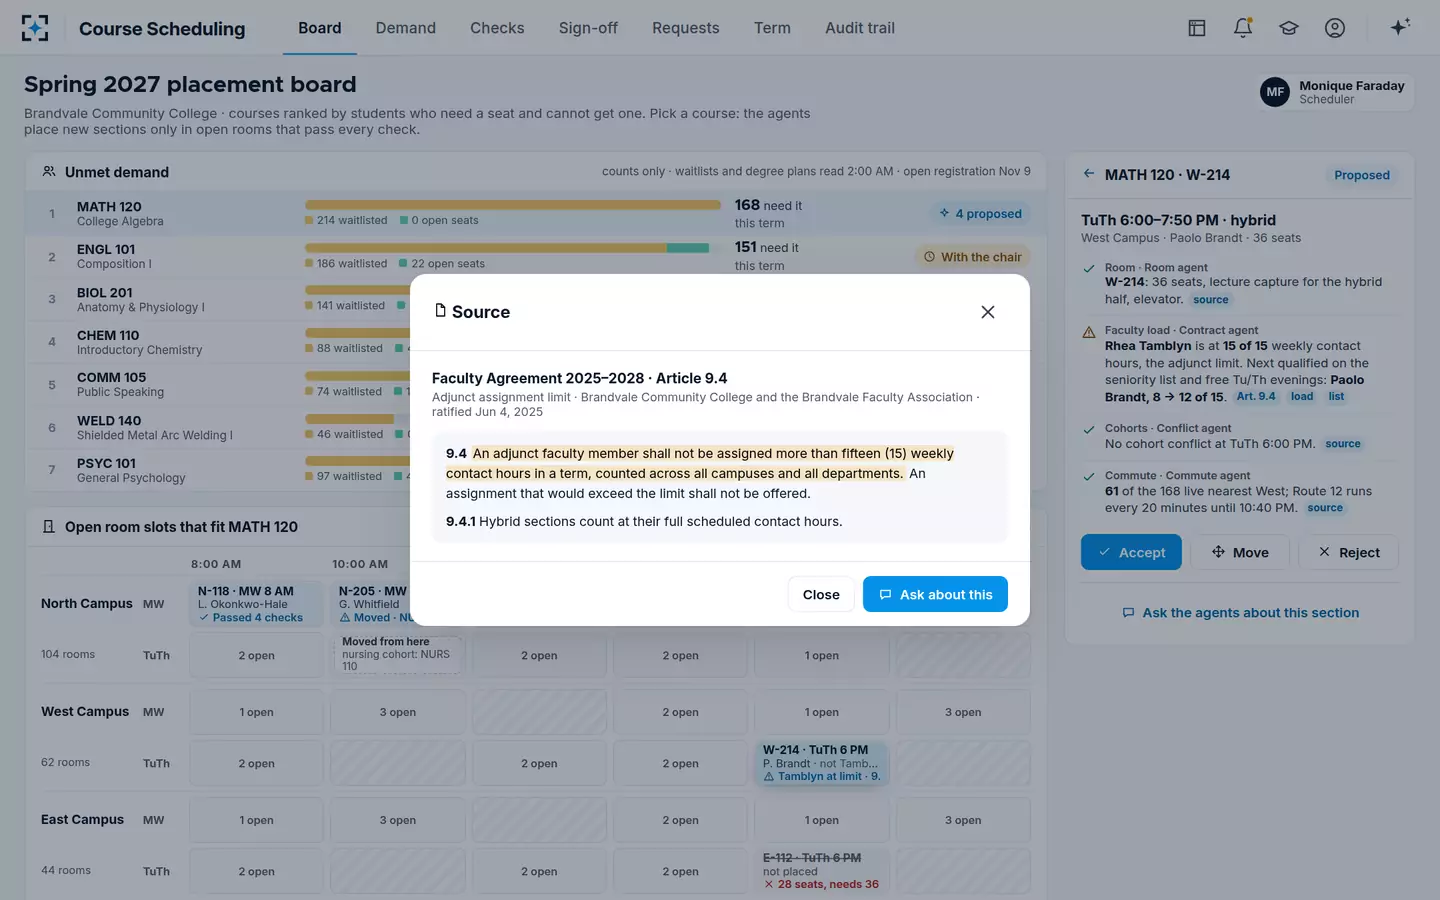Open the Art. 9.4 reference chip

[1256, 397]
